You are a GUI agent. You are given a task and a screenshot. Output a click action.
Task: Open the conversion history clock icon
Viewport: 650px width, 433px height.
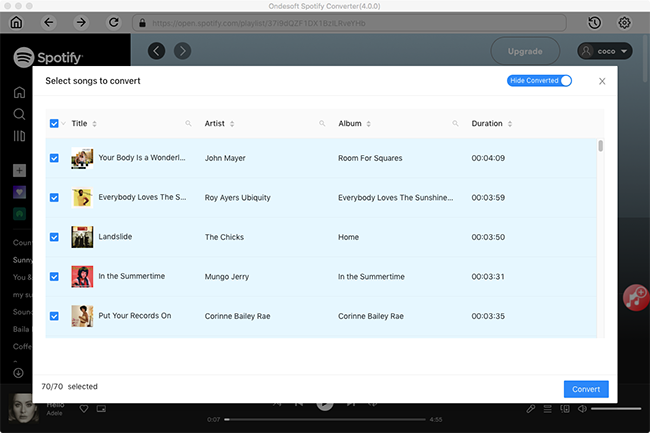(594, 23)
